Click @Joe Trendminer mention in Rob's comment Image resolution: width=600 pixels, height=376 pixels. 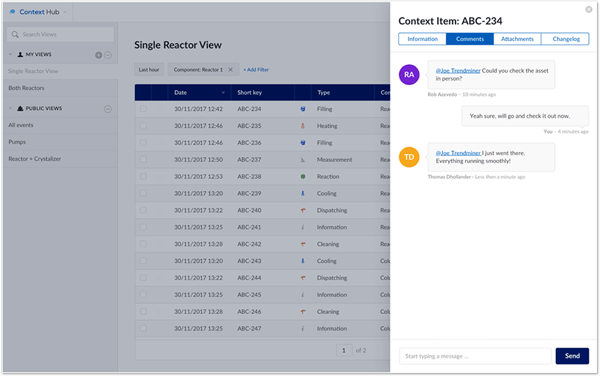(458, 71)
